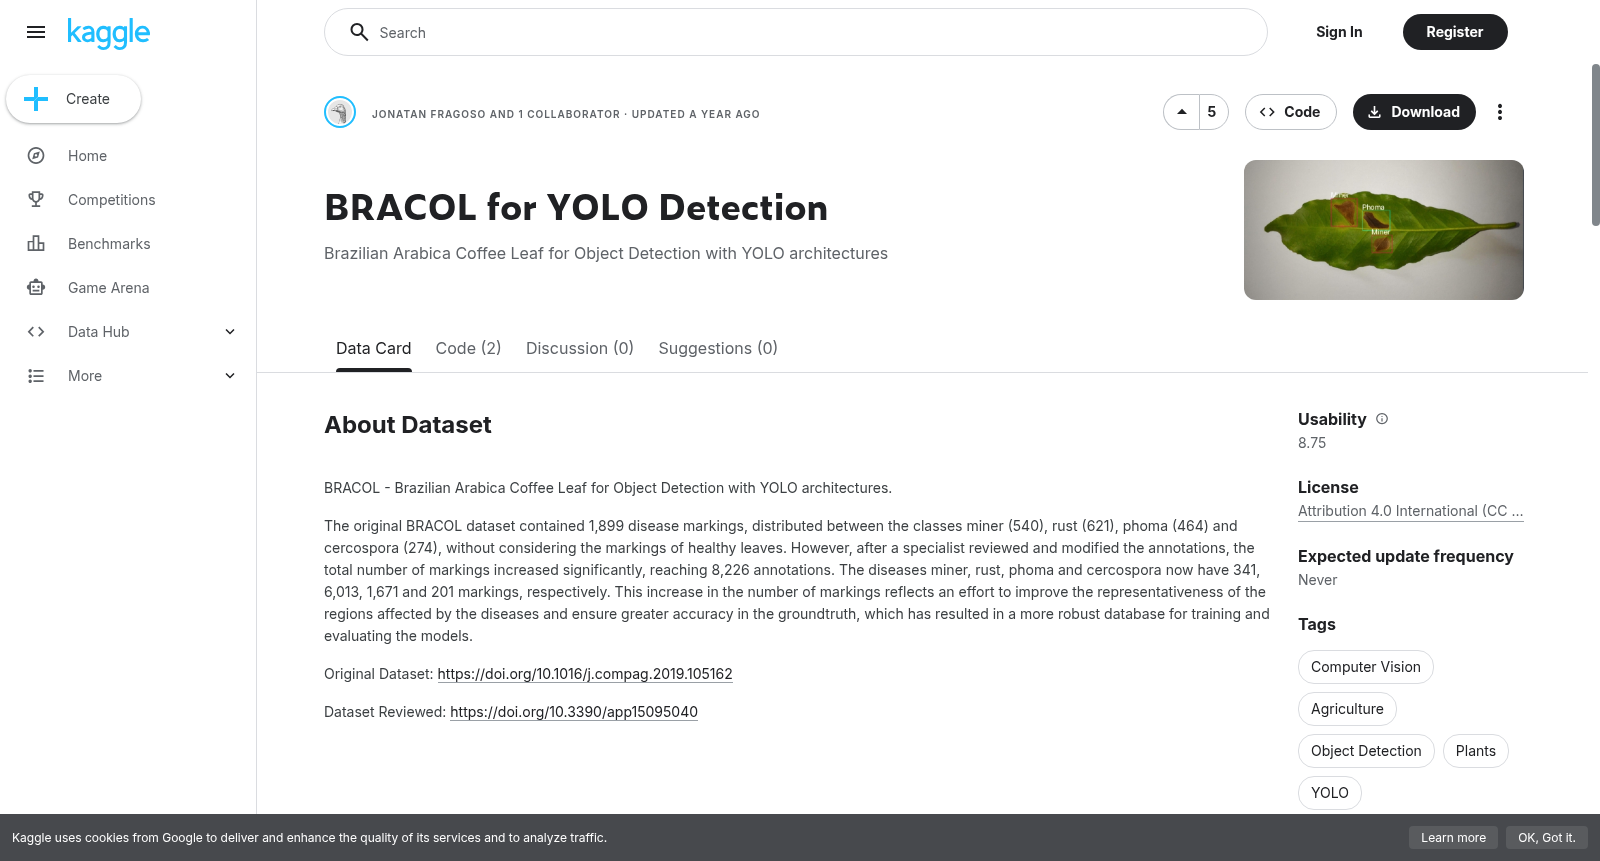Focus the Search input field
This screenshot has height=861, width=1600.
pyautogui.click(x=796, y=32)
